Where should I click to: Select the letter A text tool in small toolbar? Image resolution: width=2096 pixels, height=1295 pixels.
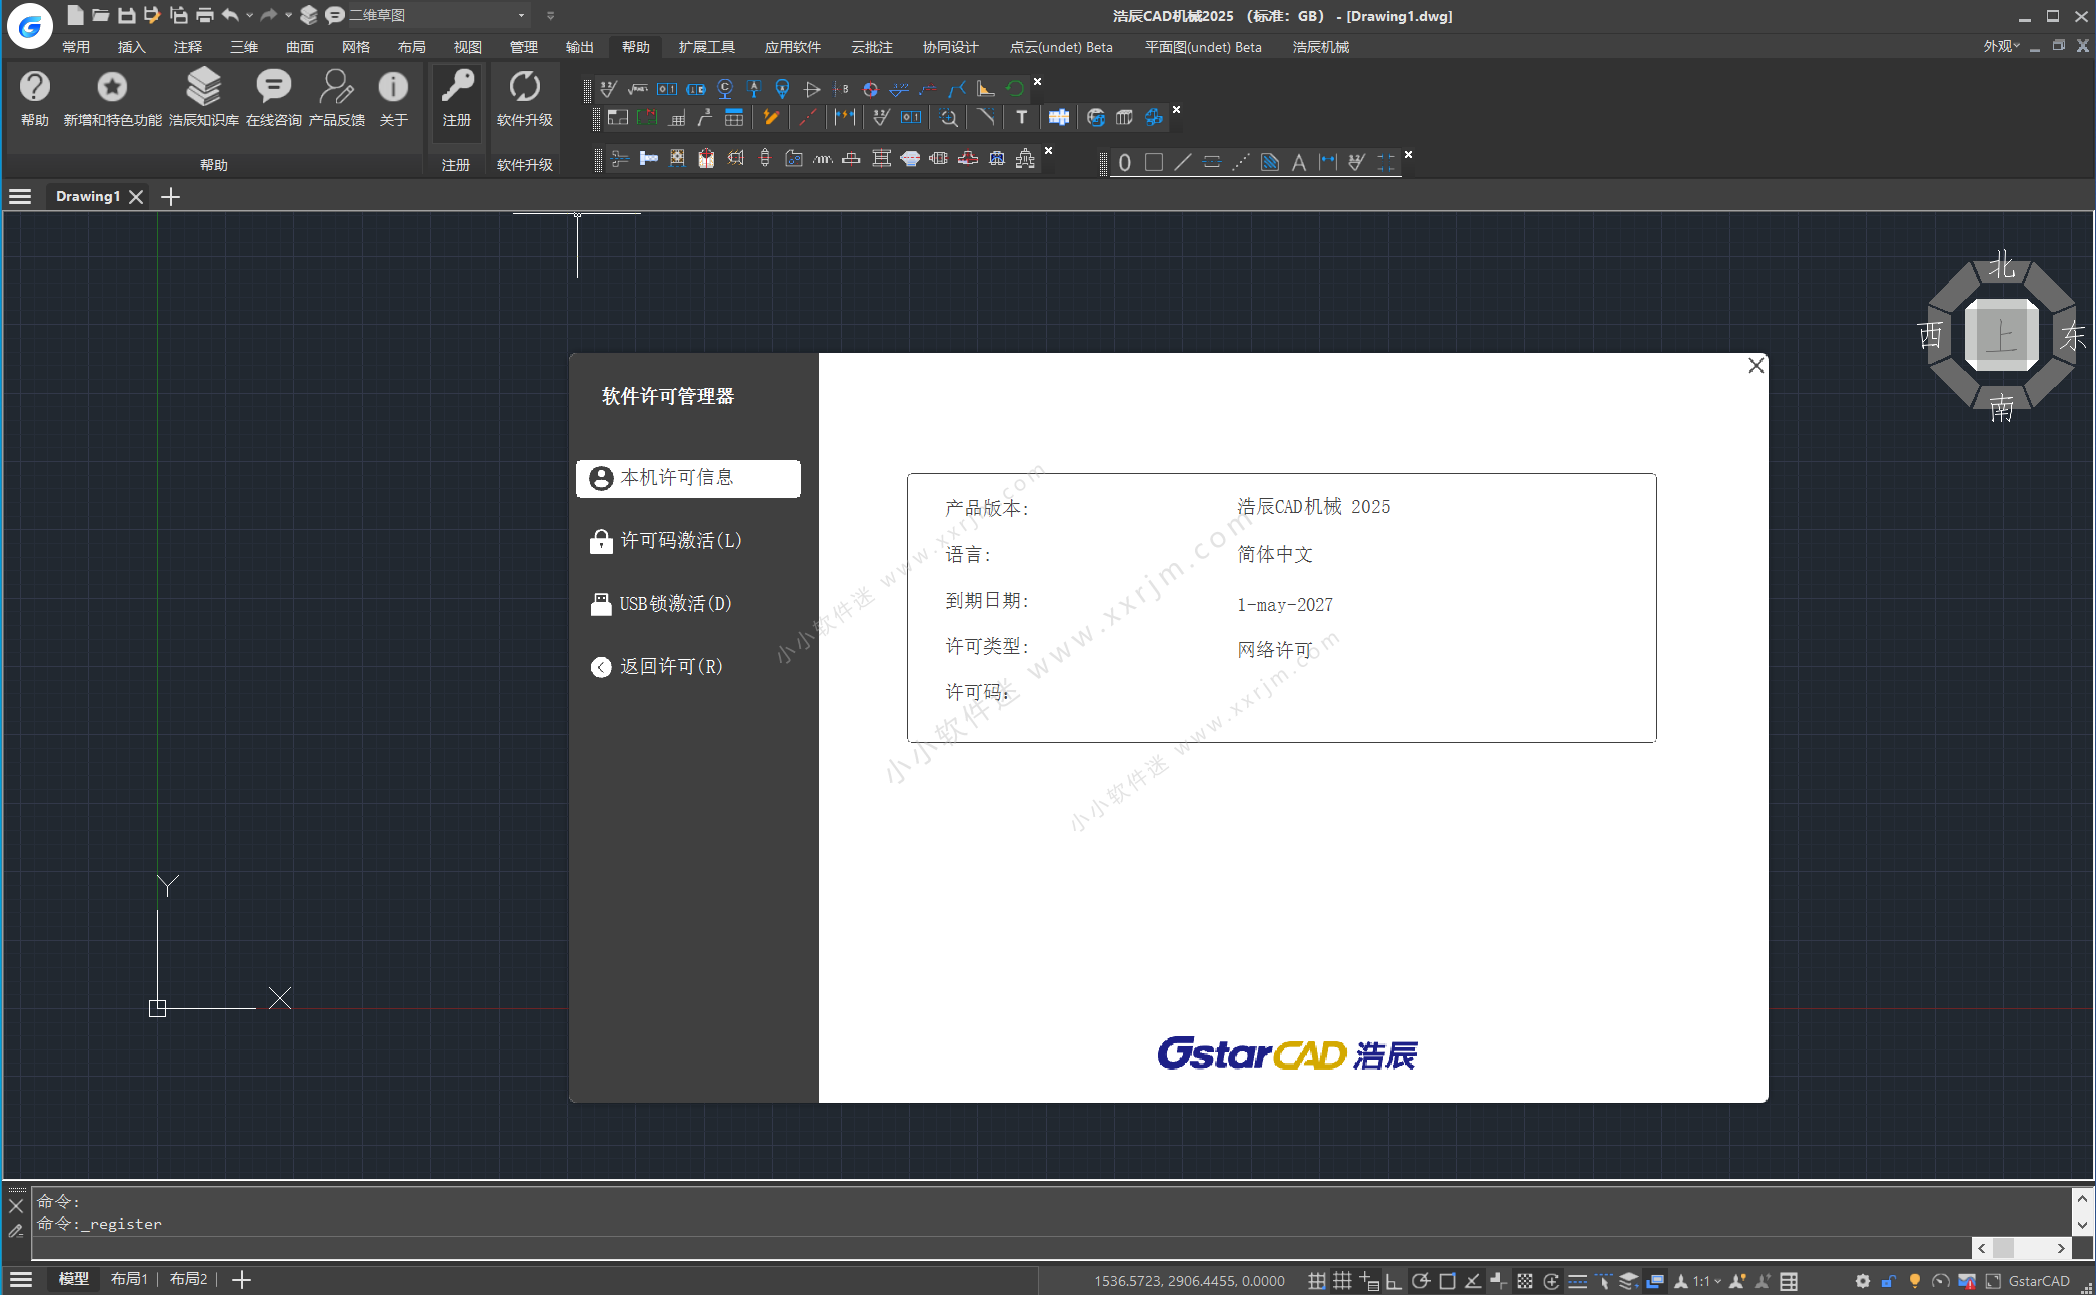(1298, 163)
